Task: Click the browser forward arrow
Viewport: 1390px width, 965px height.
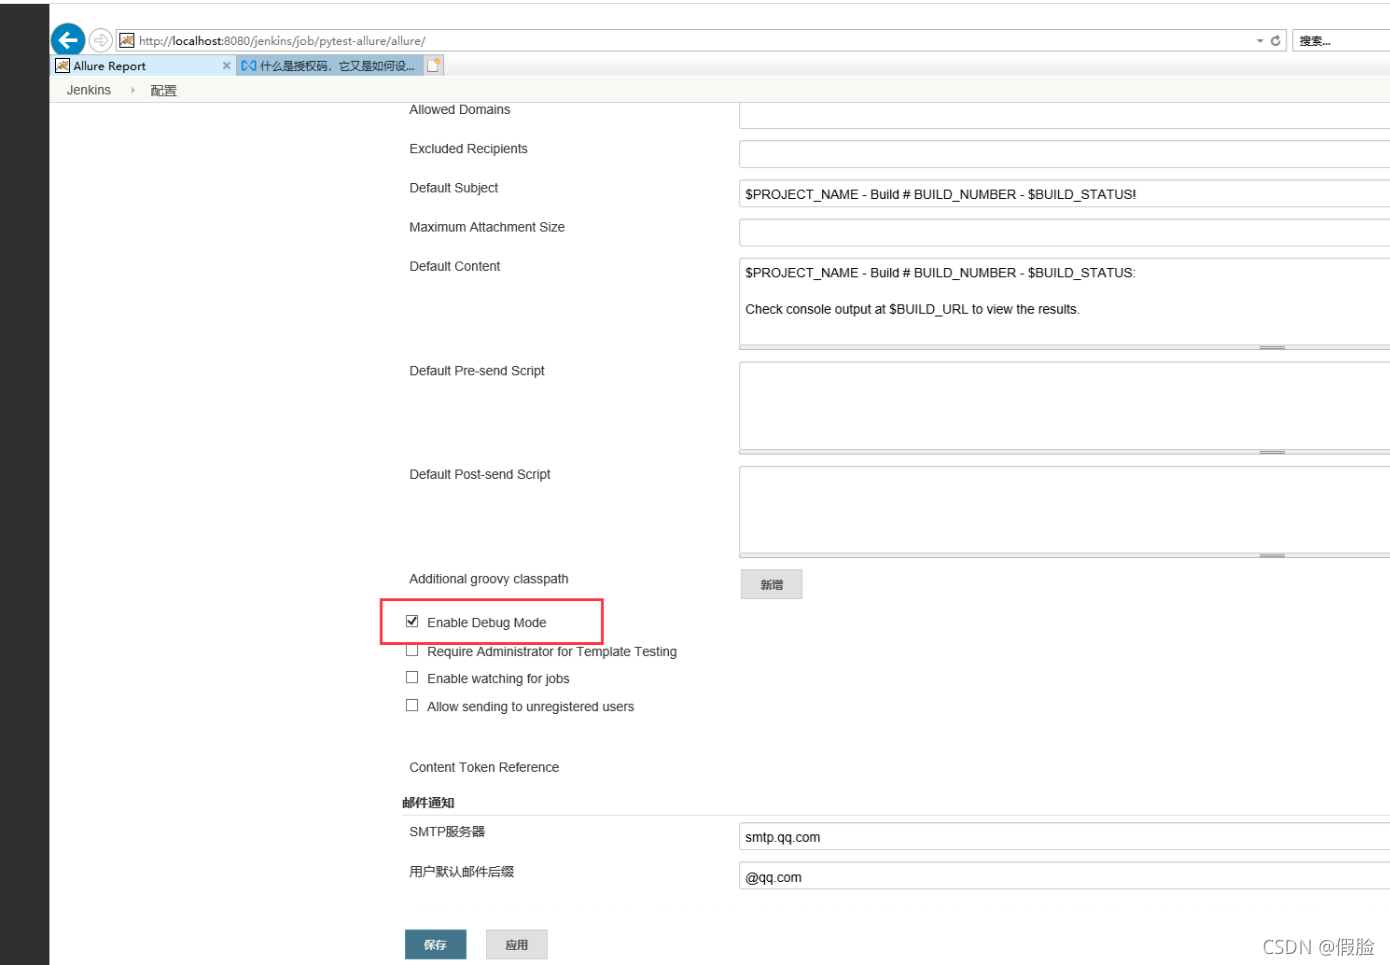Action: point(101,40)
